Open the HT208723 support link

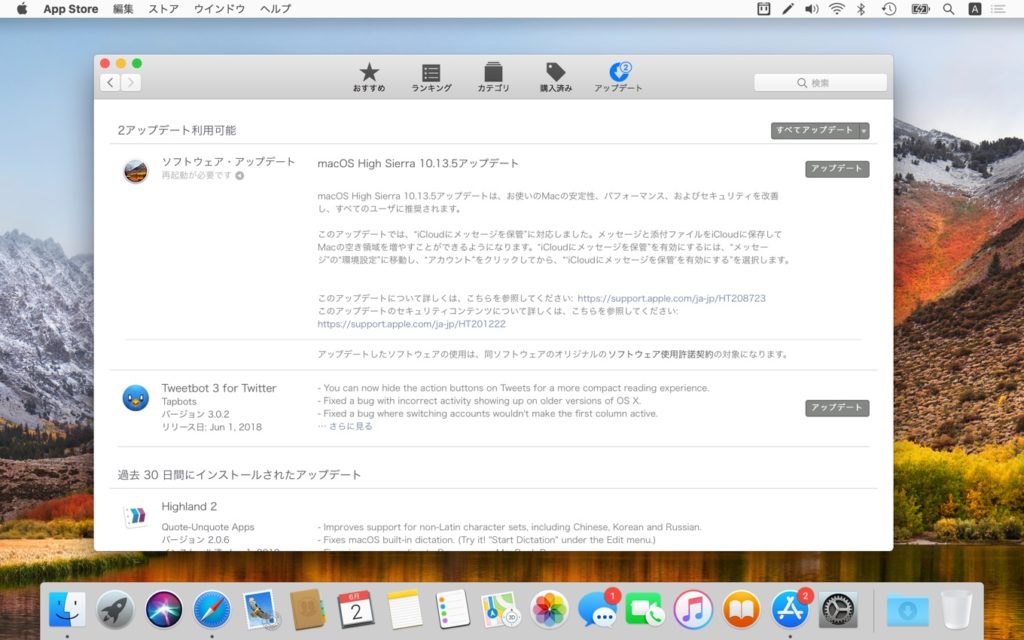(x=671, y=298)
